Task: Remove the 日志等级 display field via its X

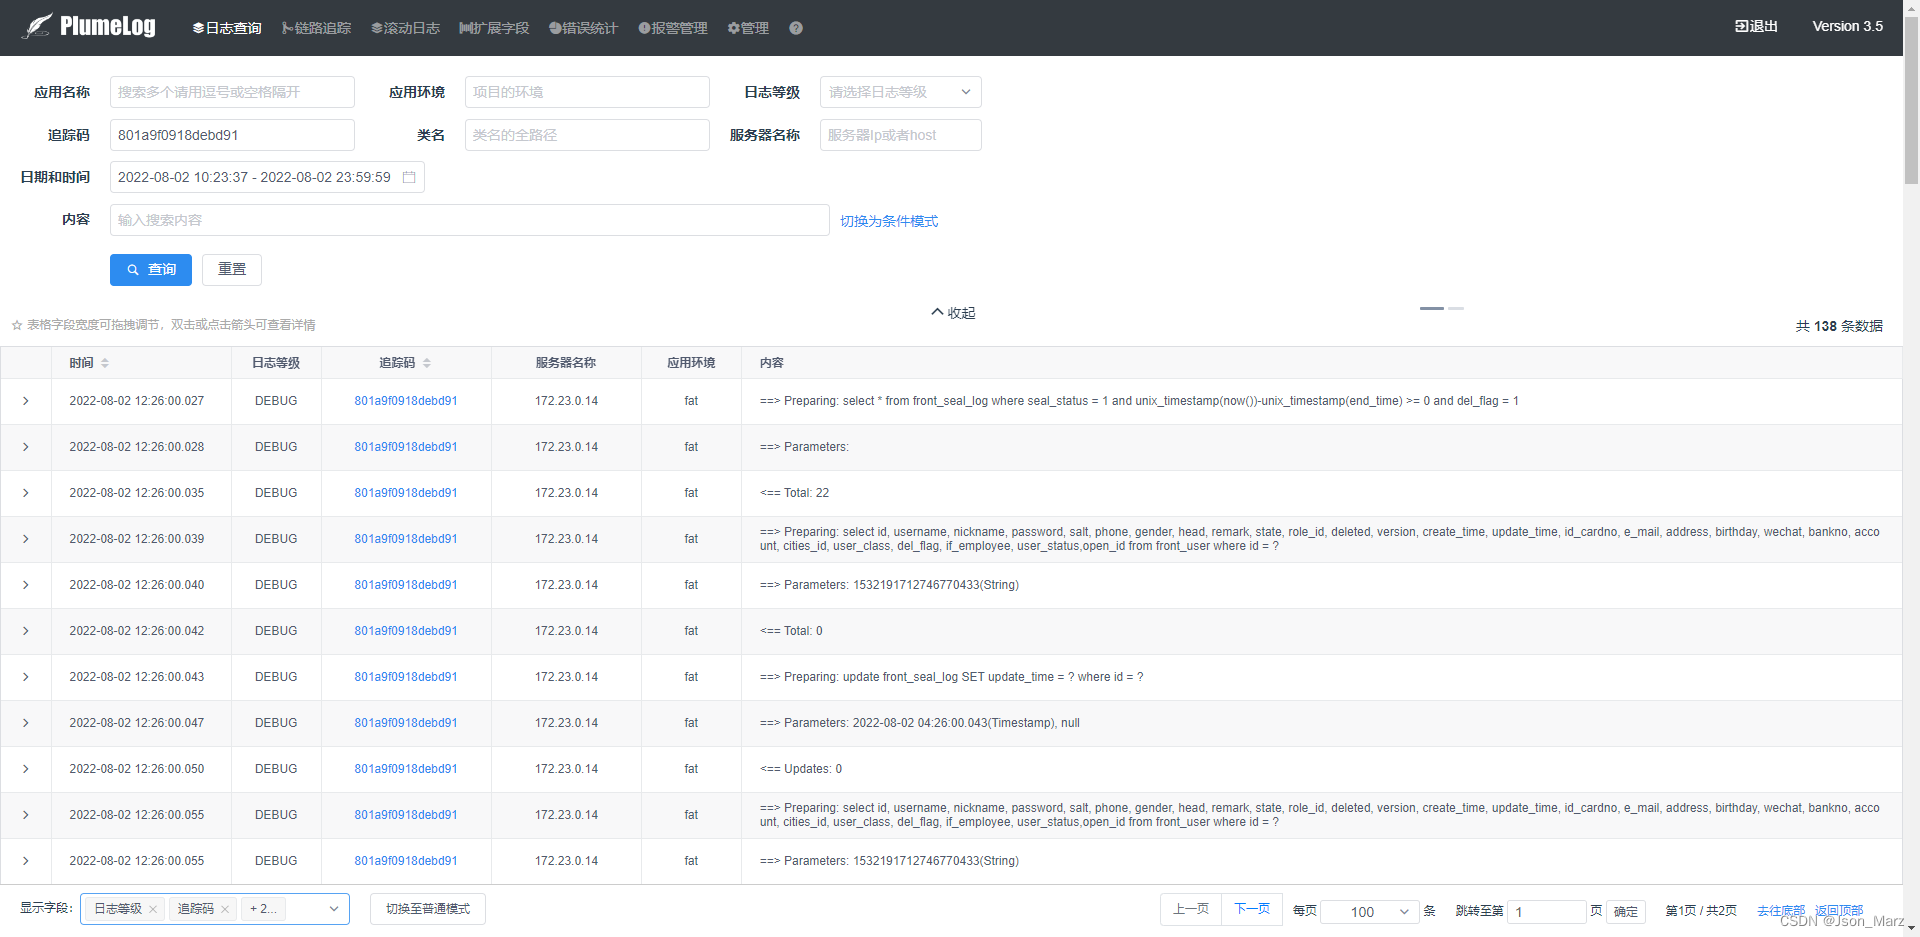Action: (153, 909)
